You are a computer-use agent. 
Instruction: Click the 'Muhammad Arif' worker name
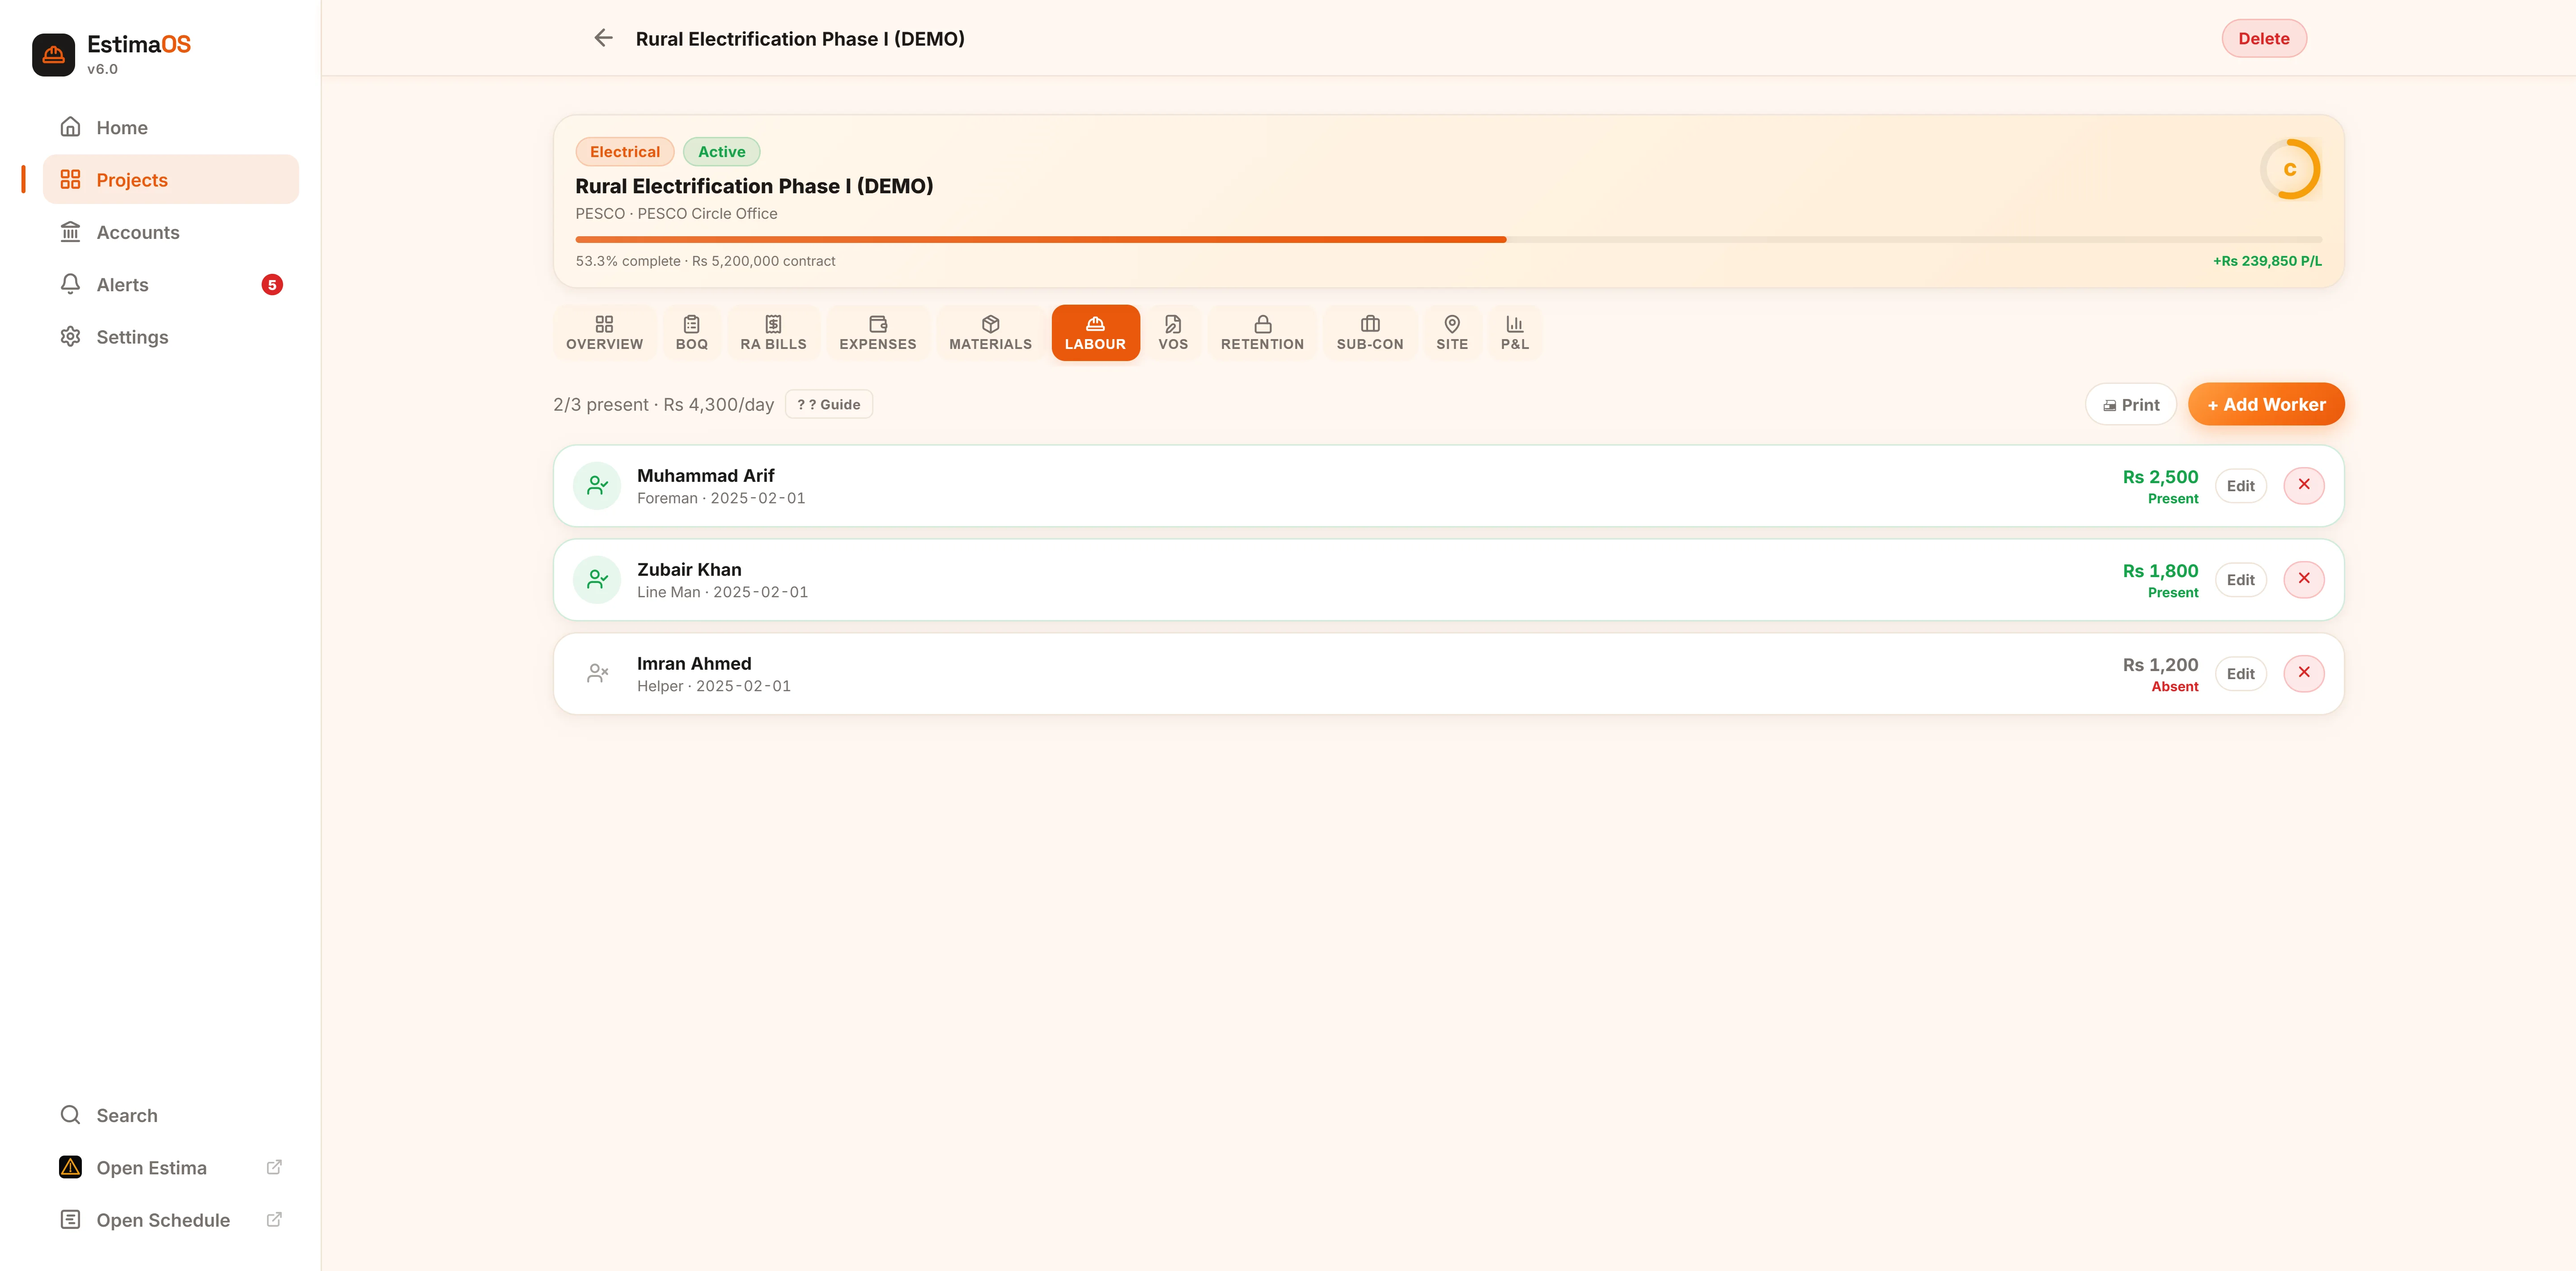click(706, 476)
